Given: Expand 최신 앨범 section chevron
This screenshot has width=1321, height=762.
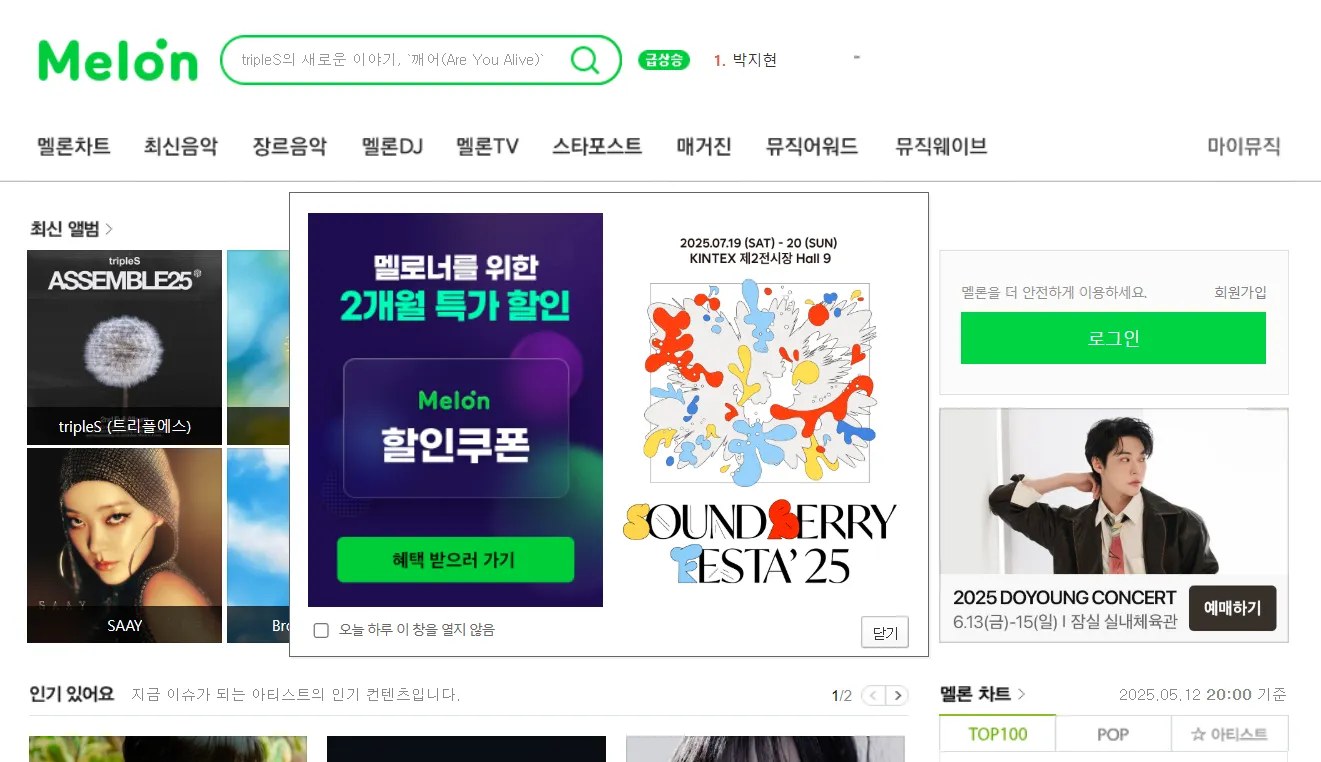Looking at the screenshot, I should point(109,230).
